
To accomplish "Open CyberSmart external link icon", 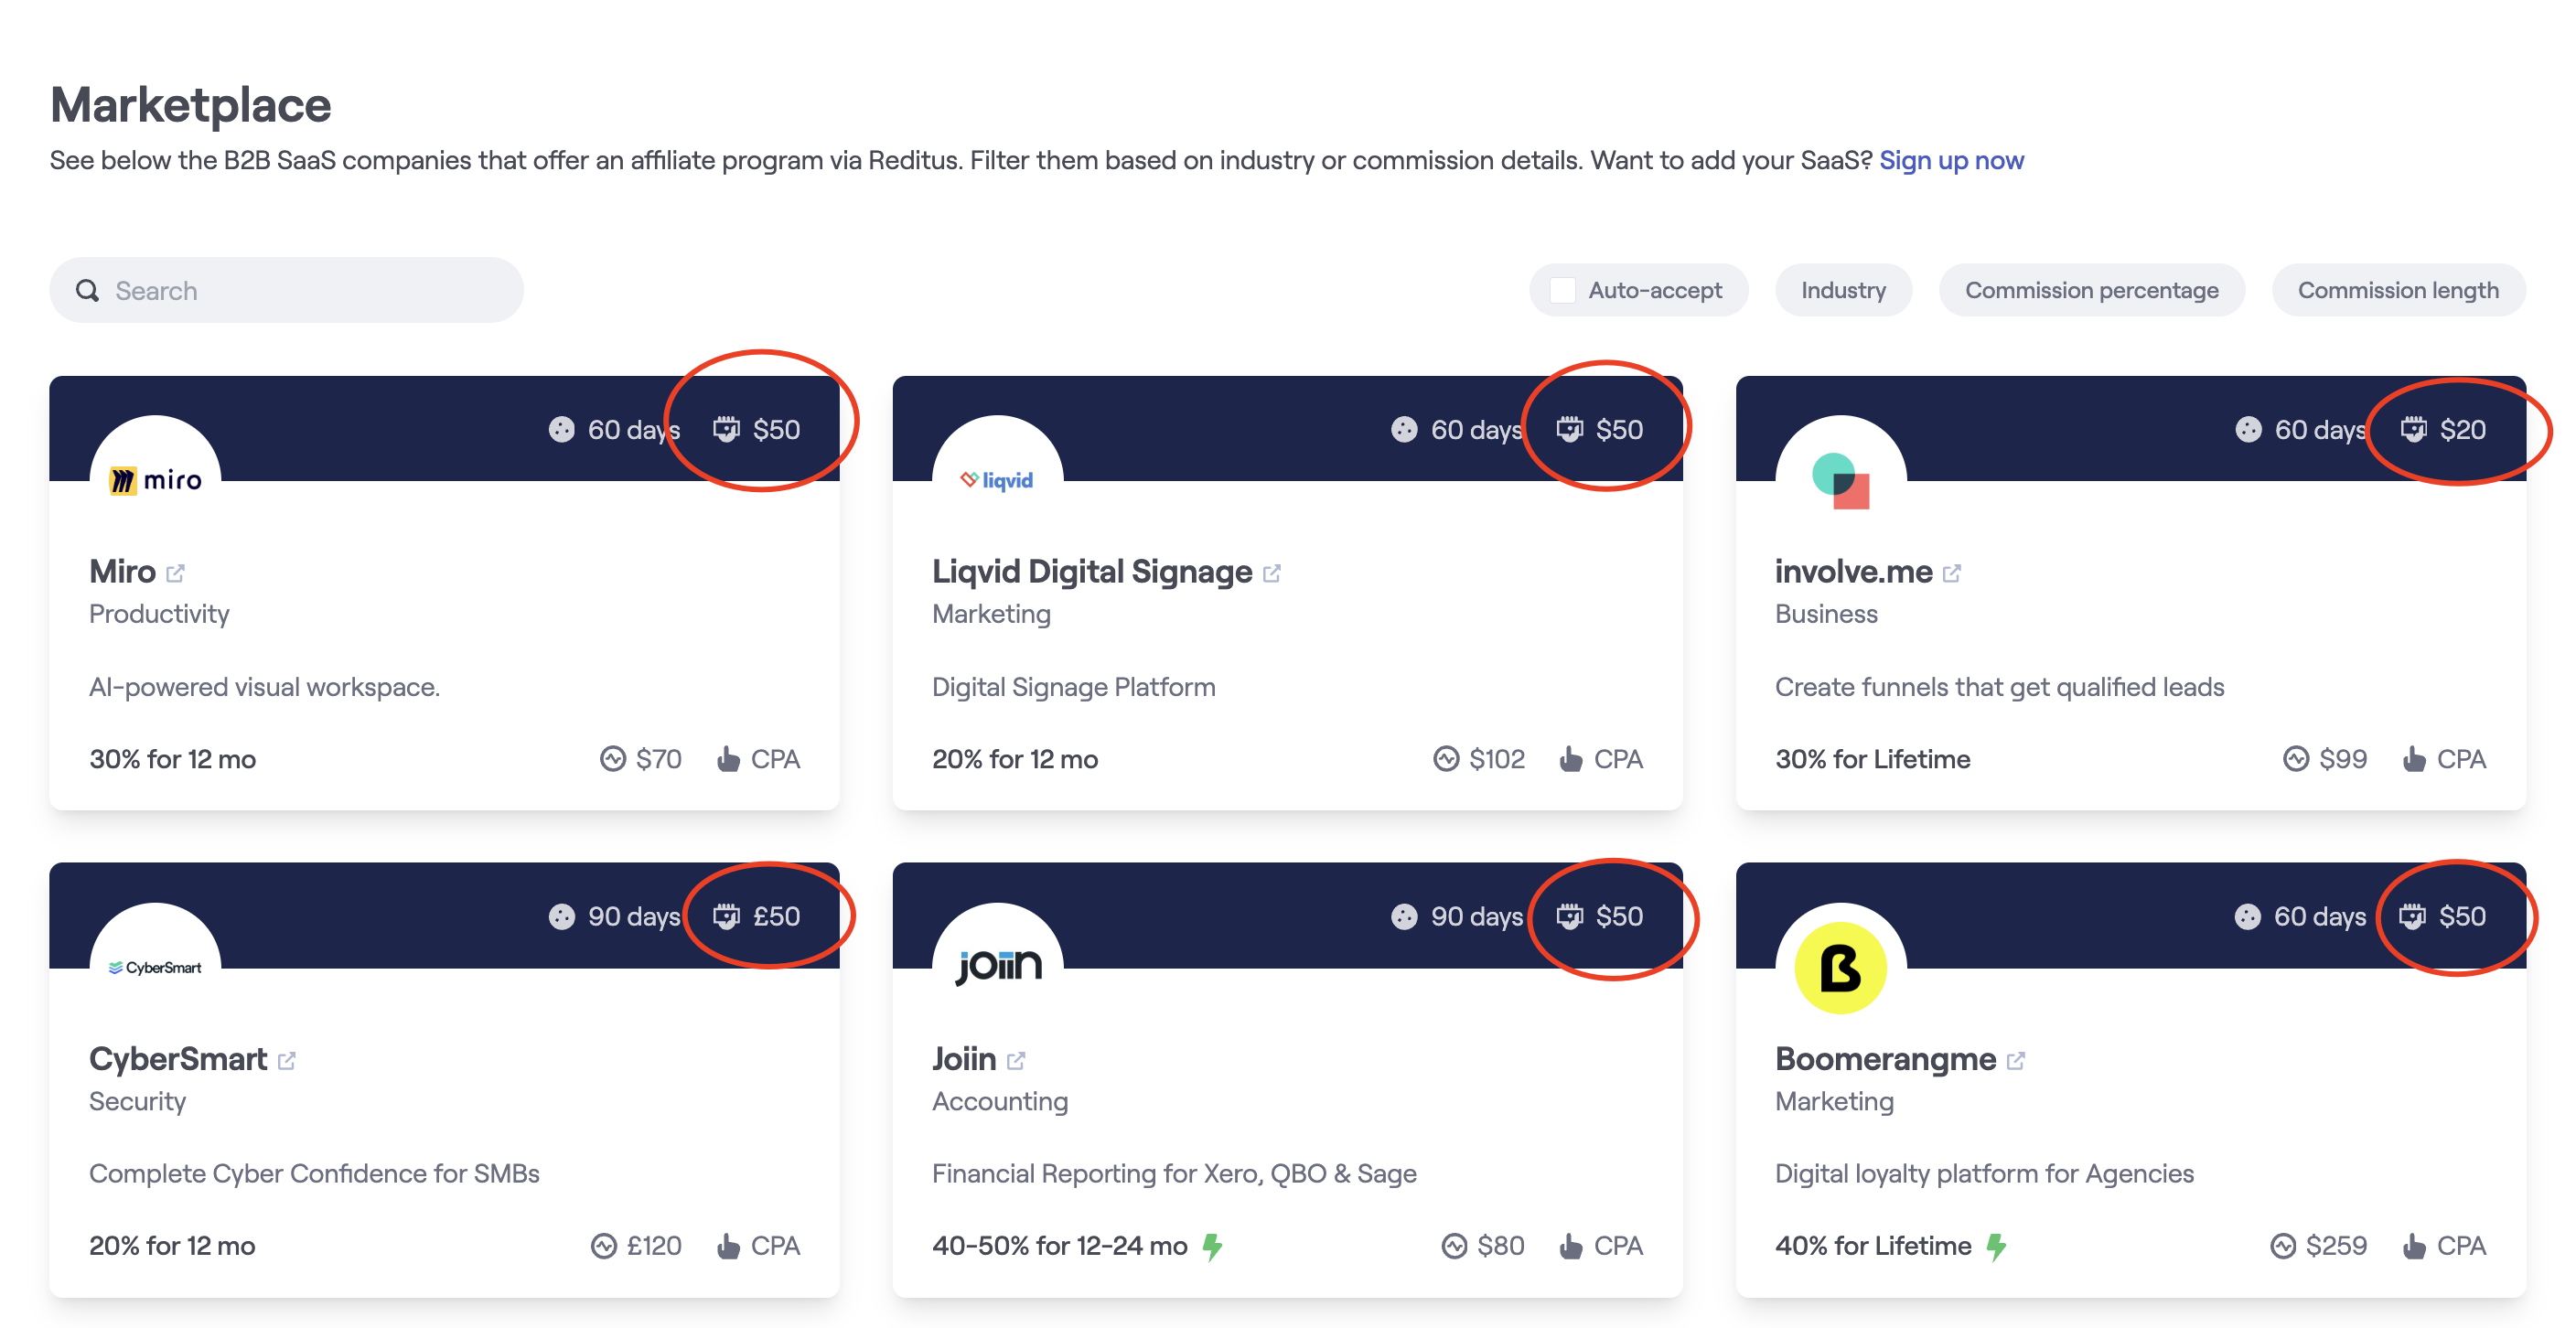I will click(x=287, y=1060).
